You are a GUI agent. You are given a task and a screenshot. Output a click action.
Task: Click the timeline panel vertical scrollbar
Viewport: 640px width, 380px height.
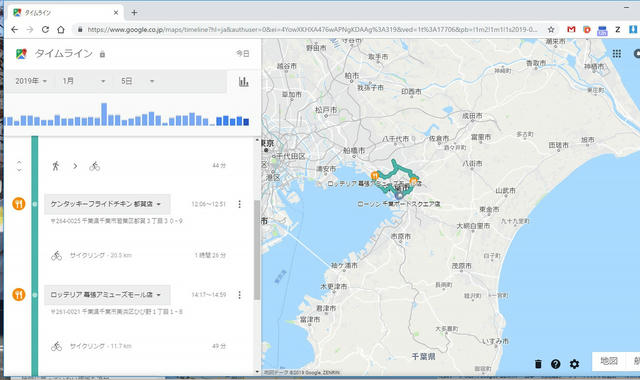point(257,249)
